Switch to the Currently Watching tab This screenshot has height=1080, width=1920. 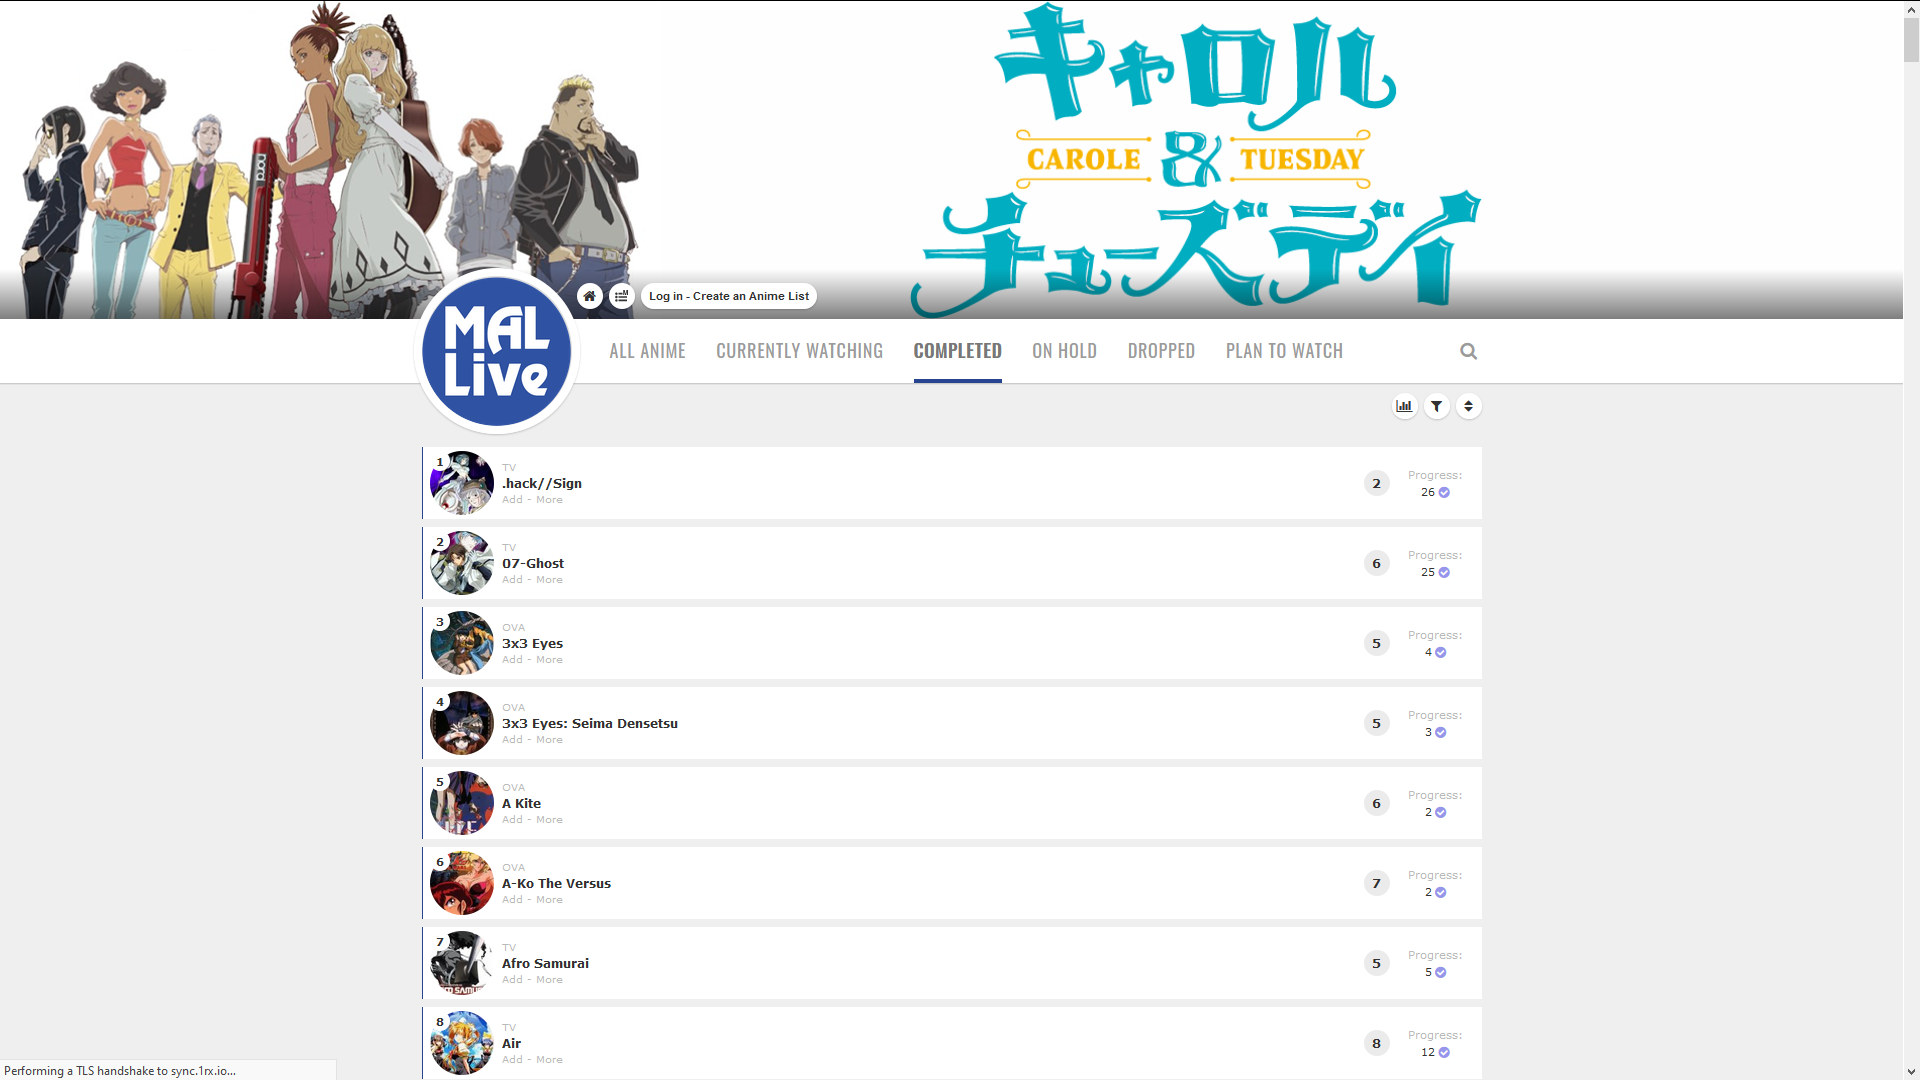(x=799, y=351)
